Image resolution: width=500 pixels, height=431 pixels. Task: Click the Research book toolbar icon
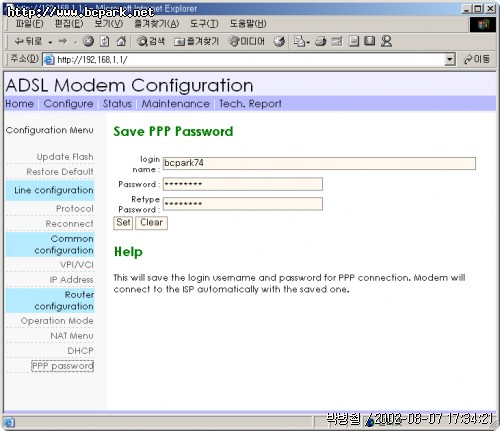click(370, 41)
